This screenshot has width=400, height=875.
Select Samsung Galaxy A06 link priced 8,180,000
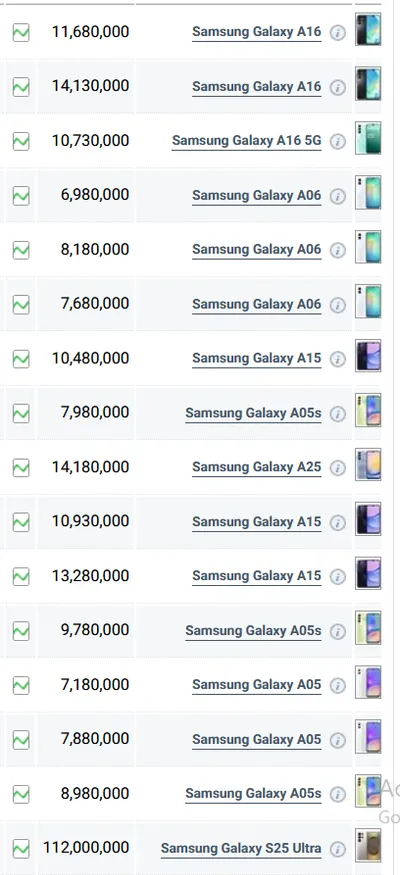coord(257,249)
